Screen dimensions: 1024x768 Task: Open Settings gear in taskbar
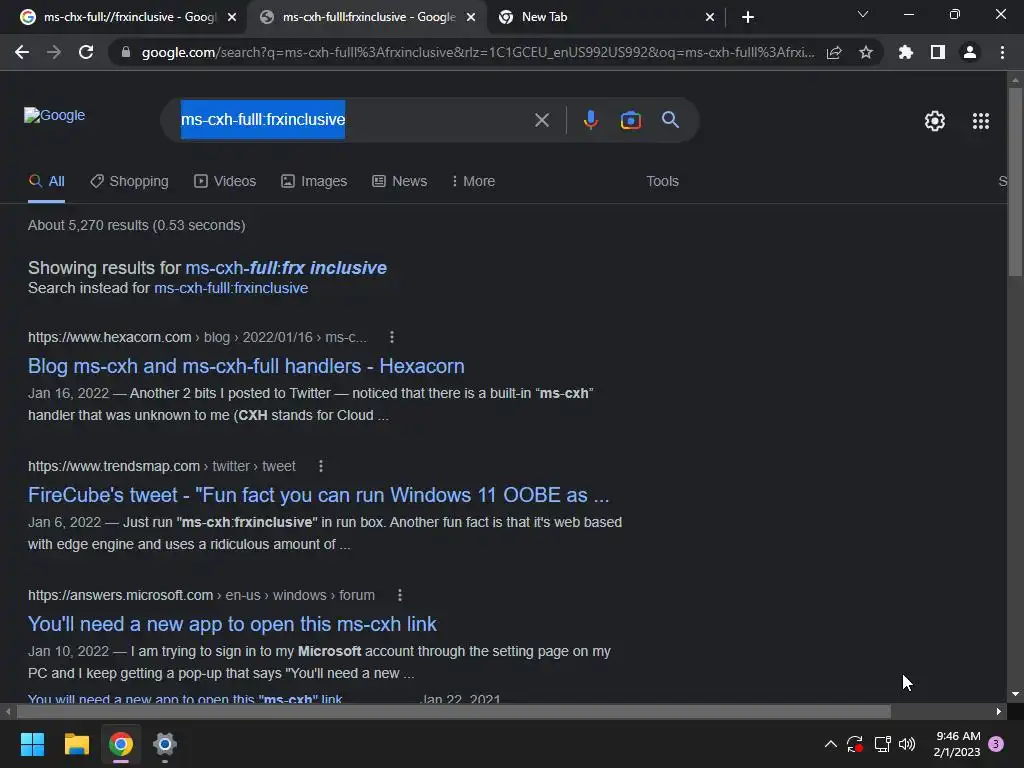[165, 744]
